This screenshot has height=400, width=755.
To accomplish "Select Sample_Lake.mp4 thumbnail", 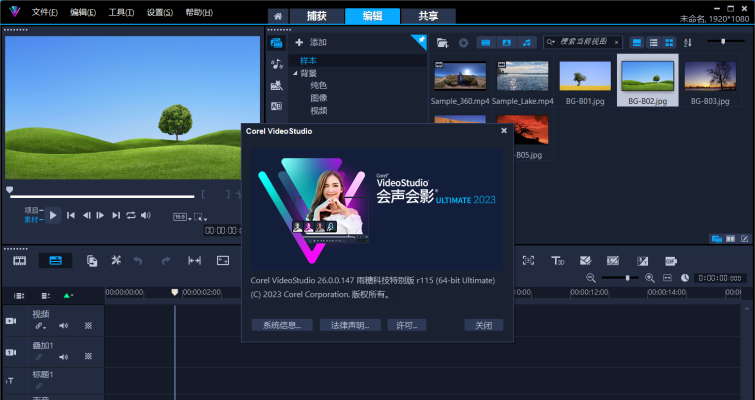I will tap(522, 76).
